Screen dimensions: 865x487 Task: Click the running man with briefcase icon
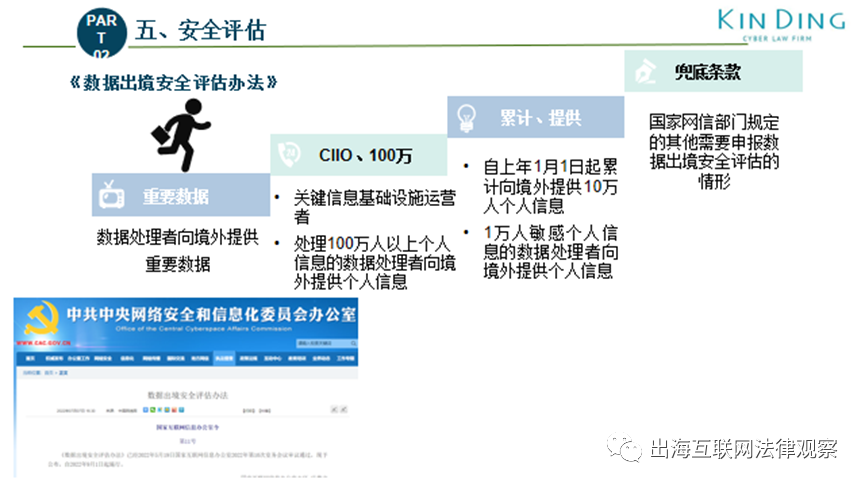coord(180,135)
